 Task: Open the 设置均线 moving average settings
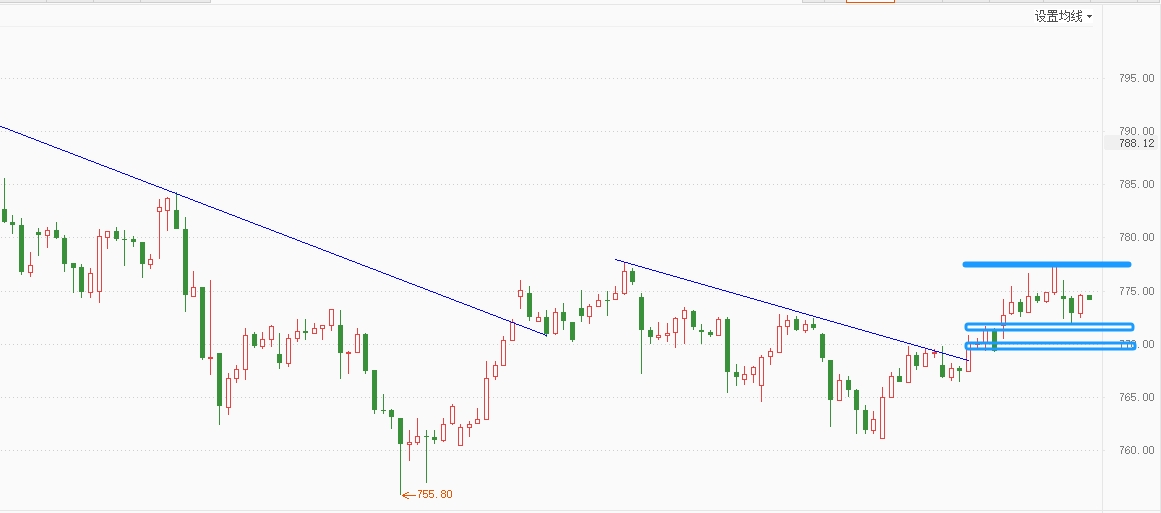pyautogui.click(x=1059, y=16)
